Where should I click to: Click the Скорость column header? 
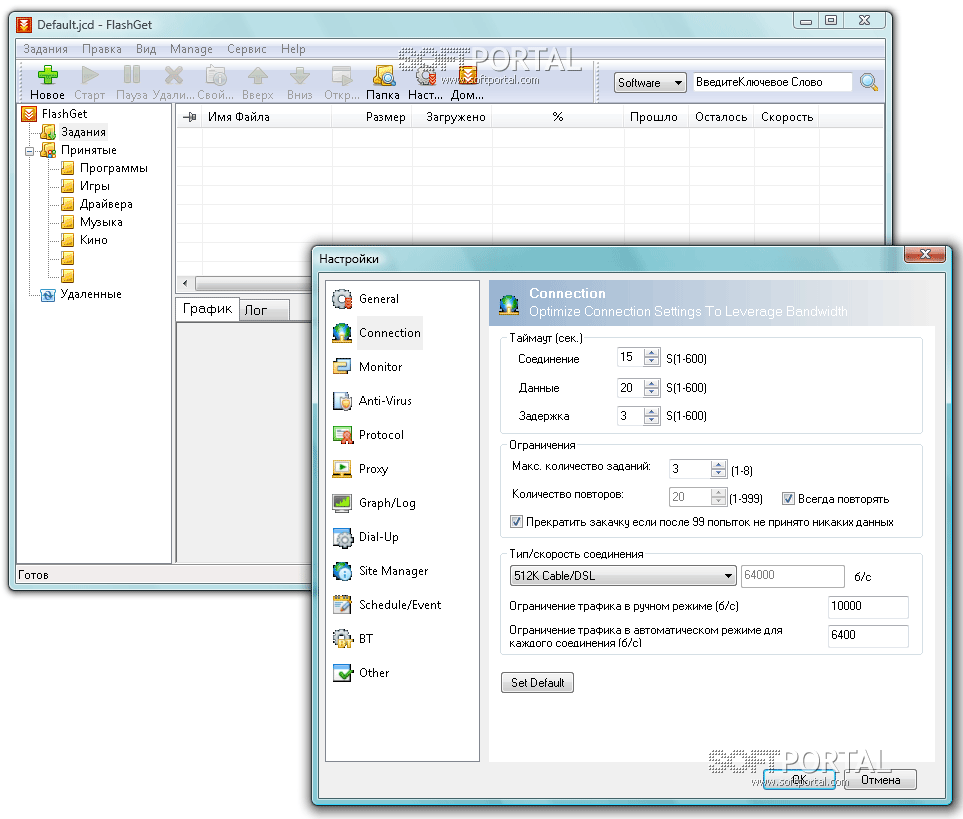(x=787, y=117)
